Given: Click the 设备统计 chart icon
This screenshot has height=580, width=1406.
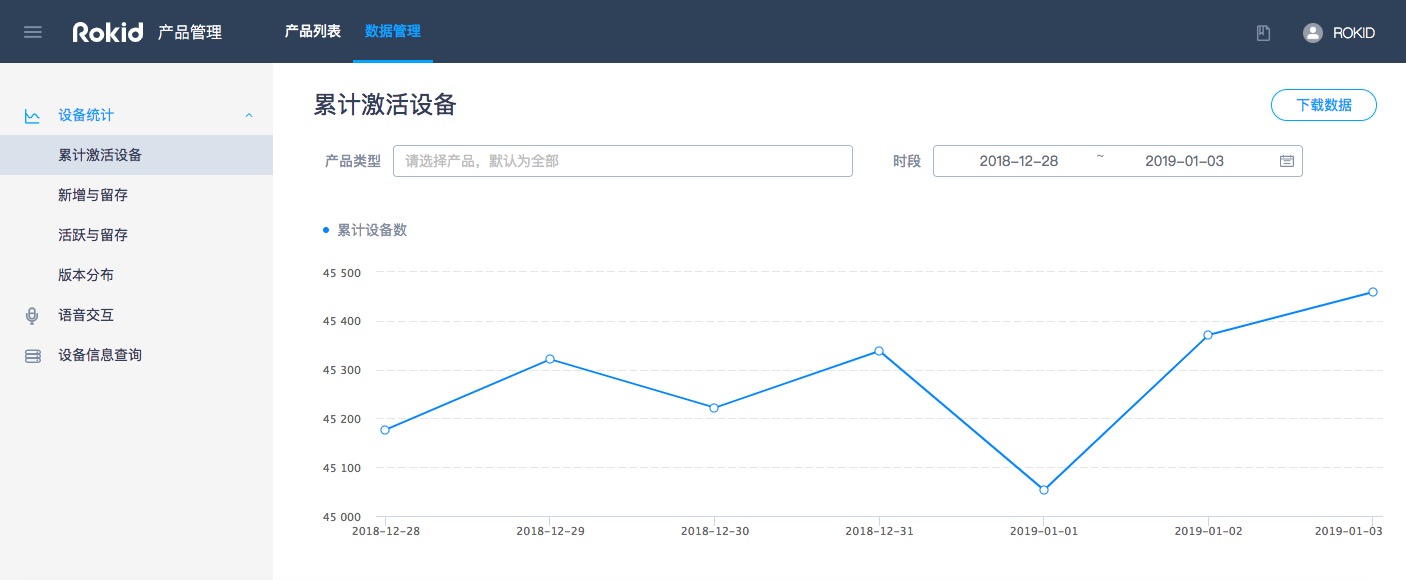Looking at the screenshot, I should click(33, 116).
